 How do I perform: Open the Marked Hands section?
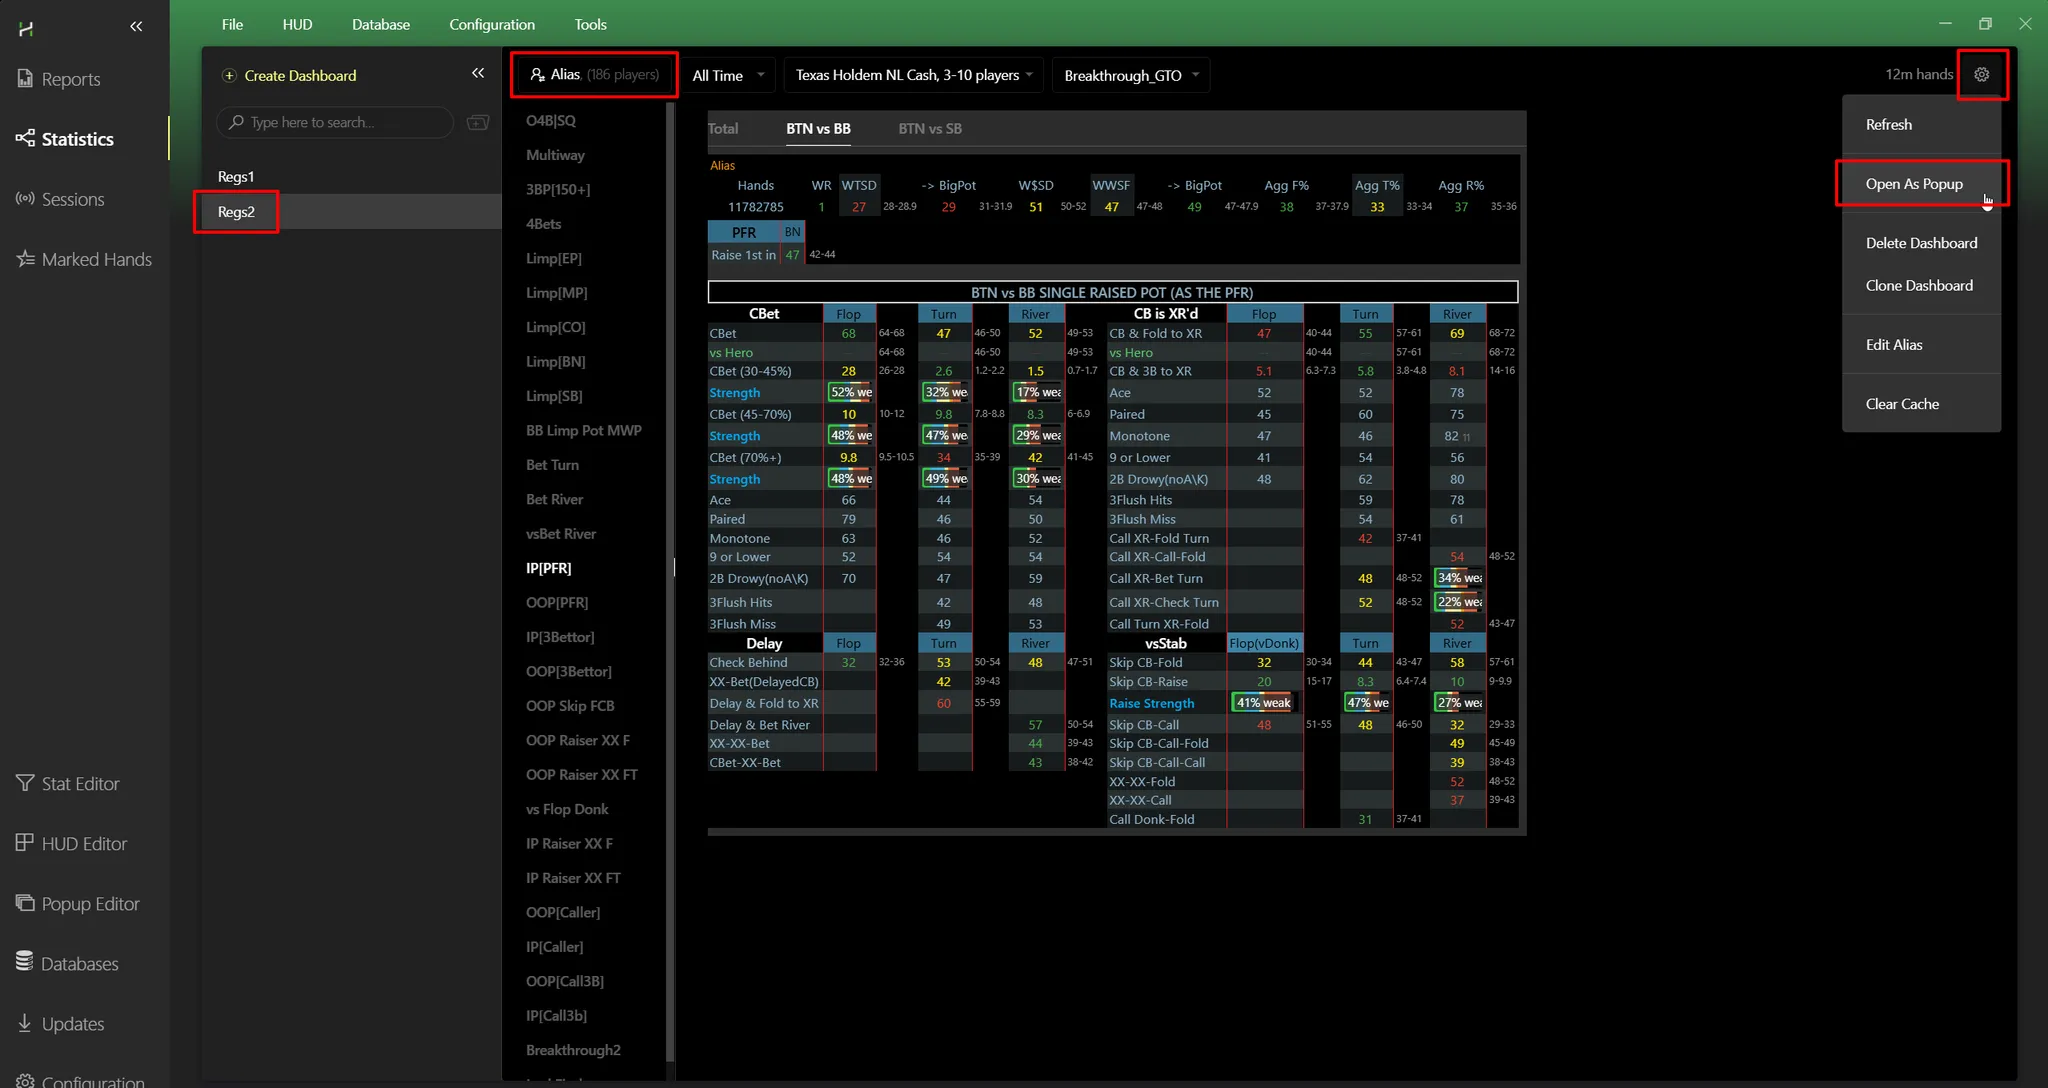coord(96,259)
